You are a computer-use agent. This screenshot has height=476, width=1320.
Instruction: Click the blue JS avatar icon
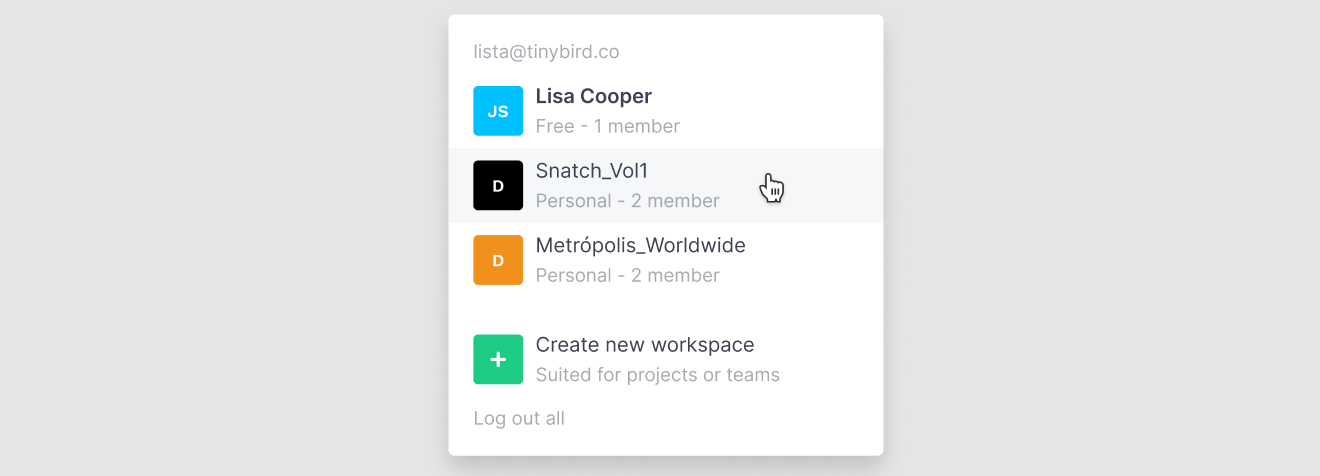(498, 111)
